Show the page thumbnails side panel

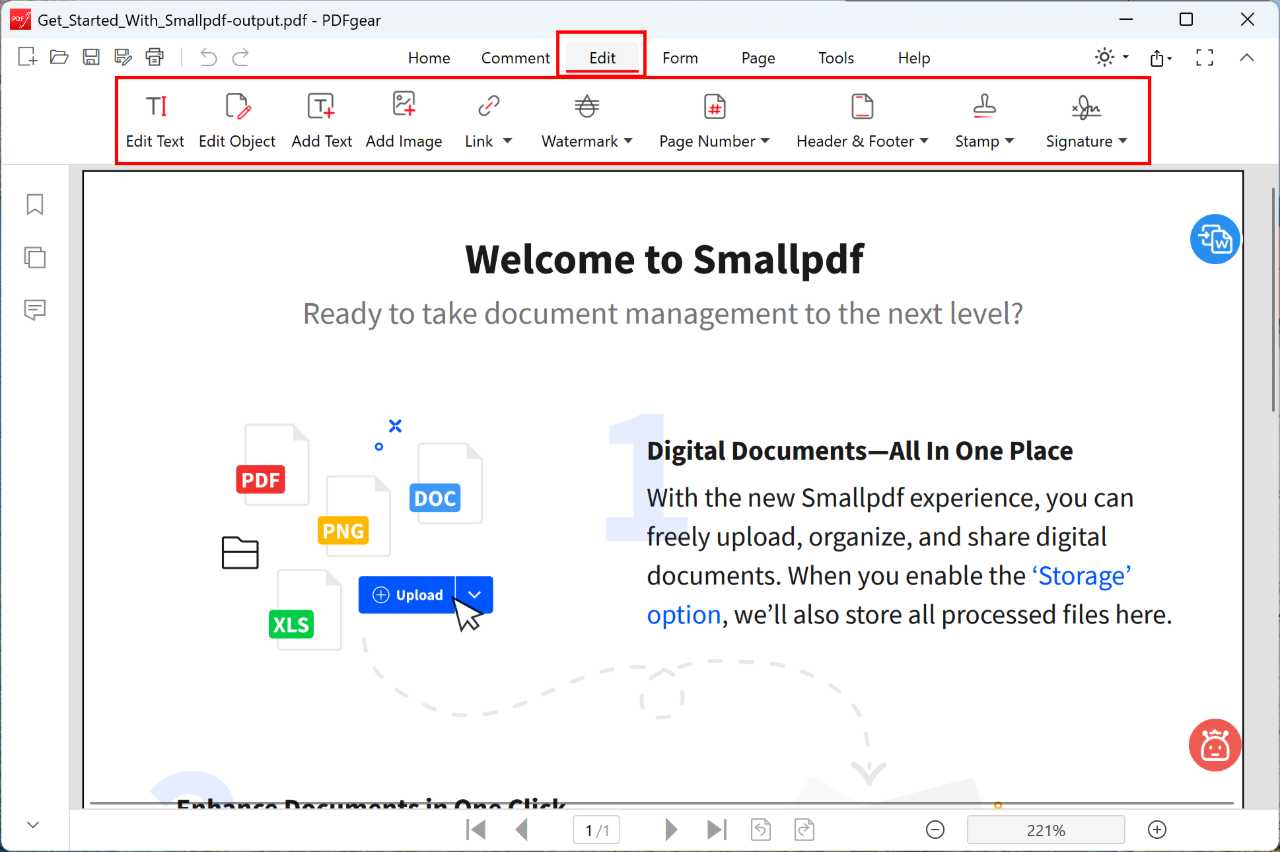click(x=35, y=257)
